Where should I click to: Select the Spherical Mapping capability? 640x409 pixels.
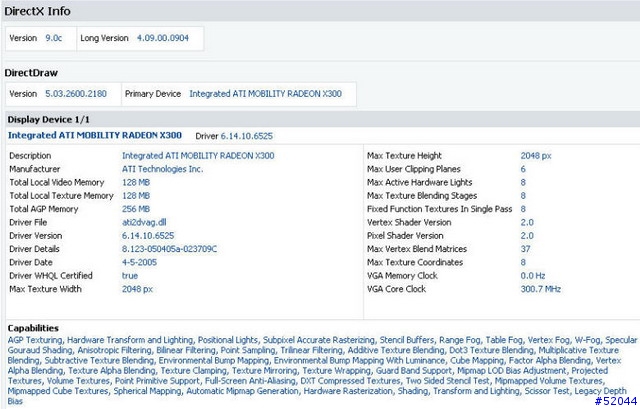[x=147, y=391]
